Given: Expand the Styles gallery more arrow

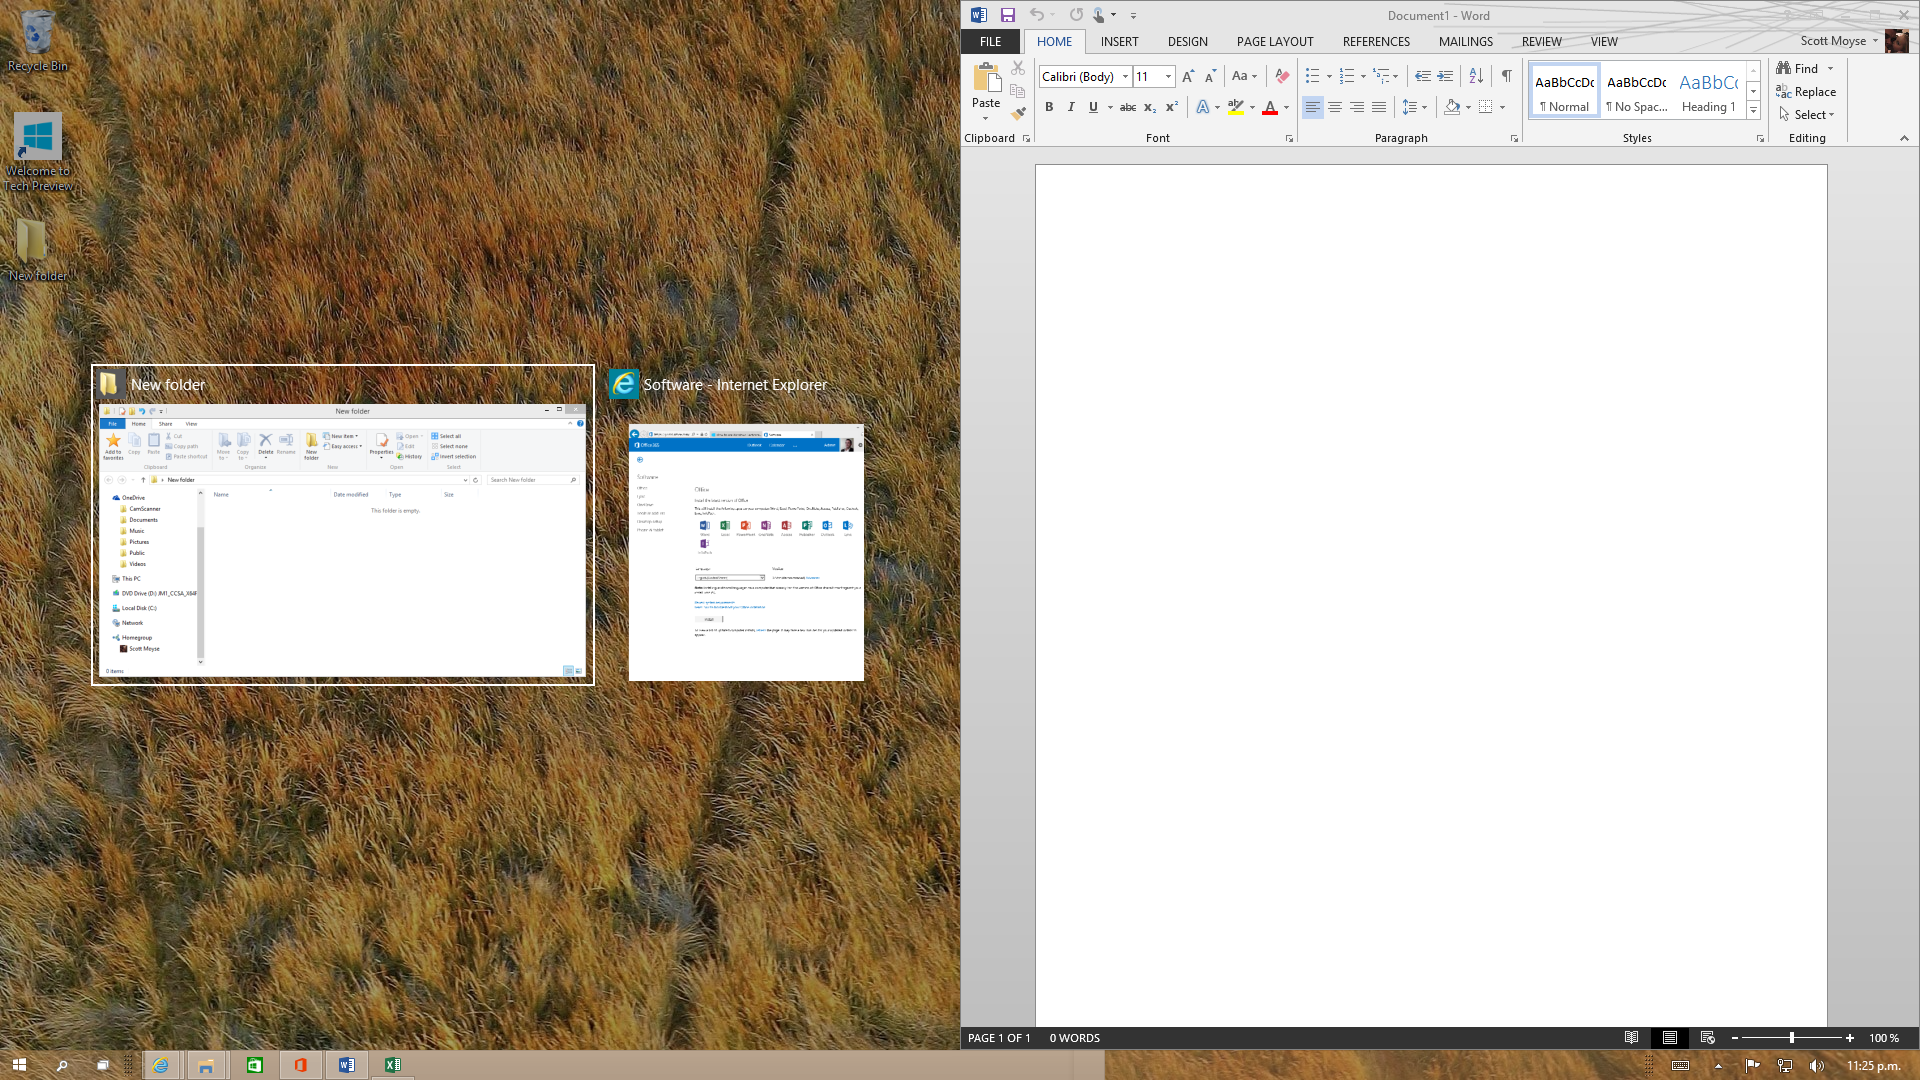Looking at the screenshot, I should coord(1753,110).
